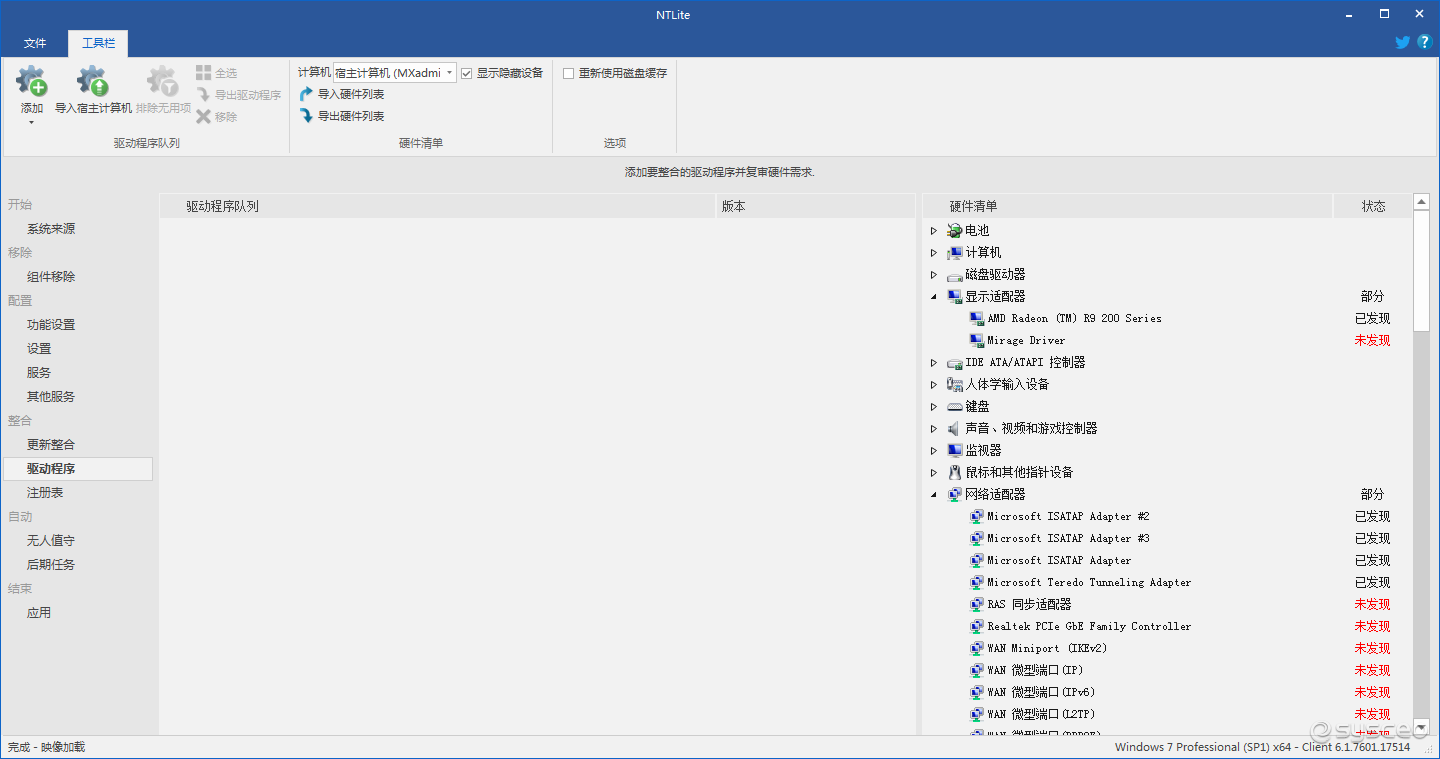Click the 版本 column header

pos(816,206)
